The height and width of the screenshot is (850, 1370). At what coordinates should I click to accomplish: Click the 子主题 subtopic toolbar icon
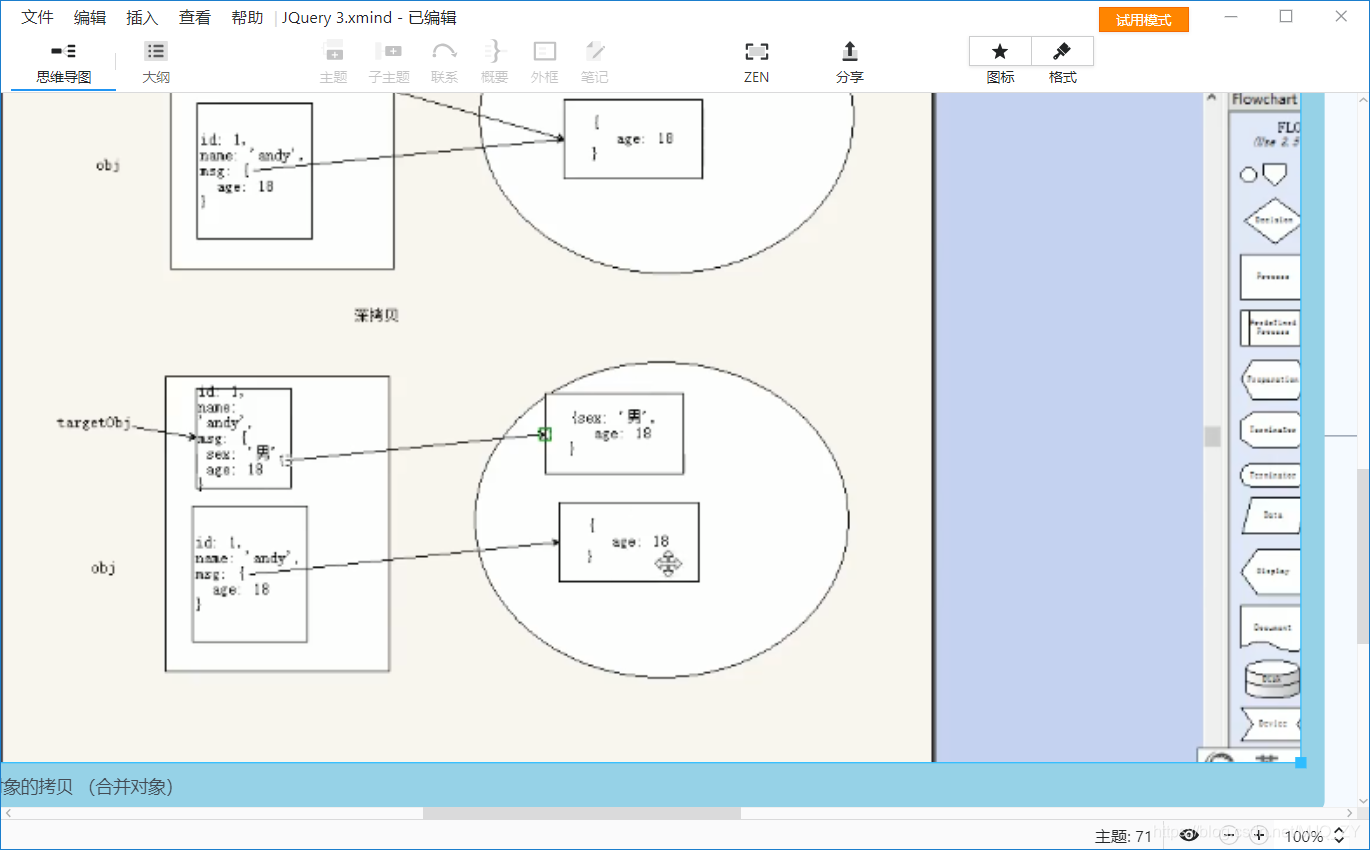pos(389,63)
